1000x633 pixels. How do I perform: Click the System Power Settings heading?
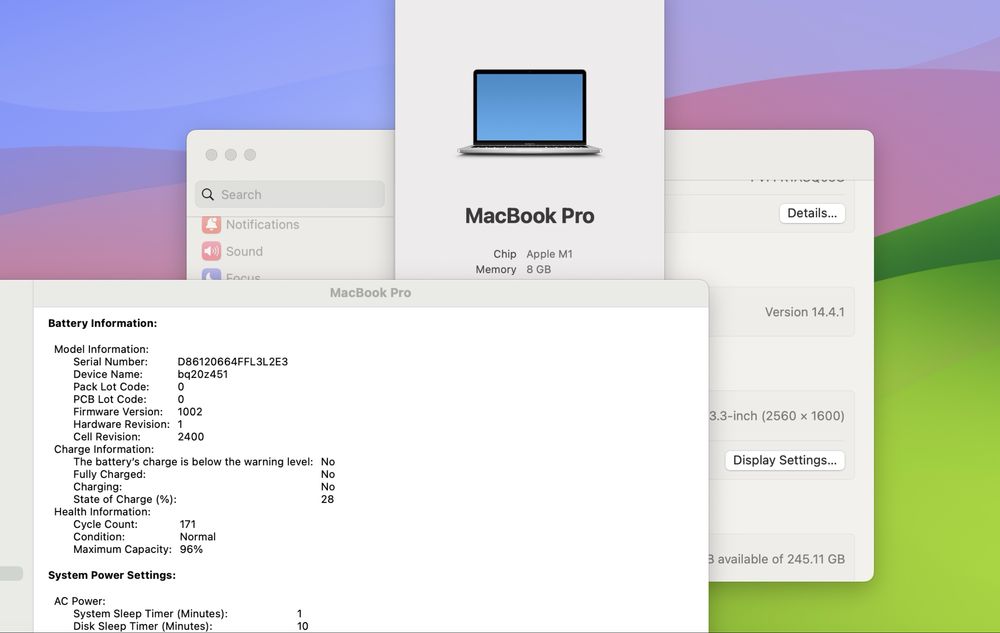coord(112,575)
